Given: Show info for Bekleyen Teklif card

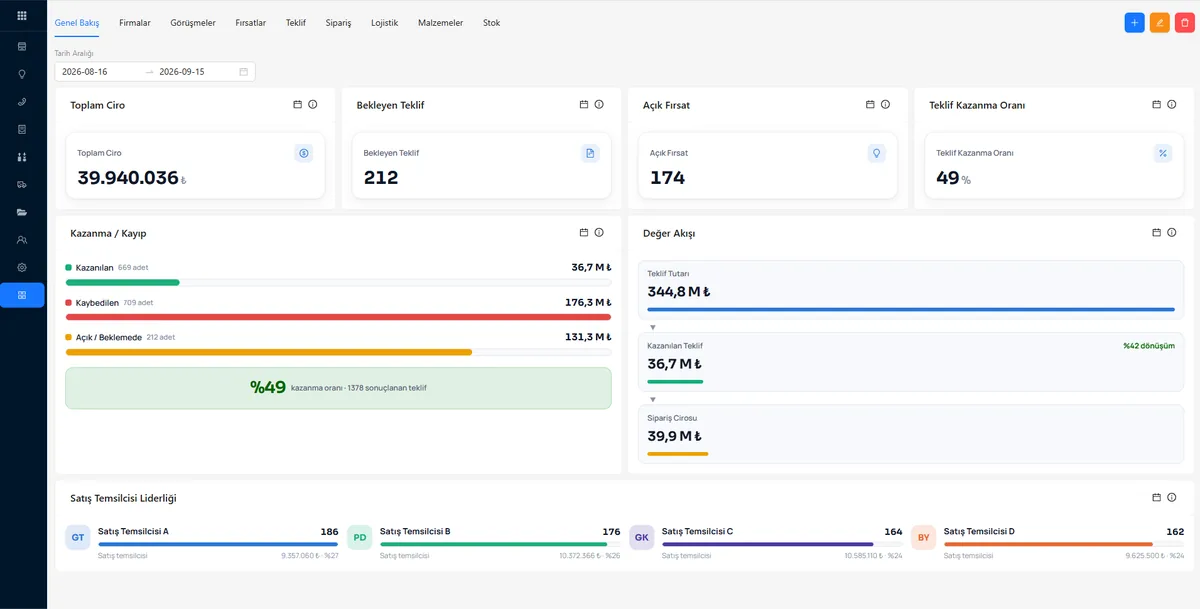Looking at the screenshot, I should coord(599,104).
